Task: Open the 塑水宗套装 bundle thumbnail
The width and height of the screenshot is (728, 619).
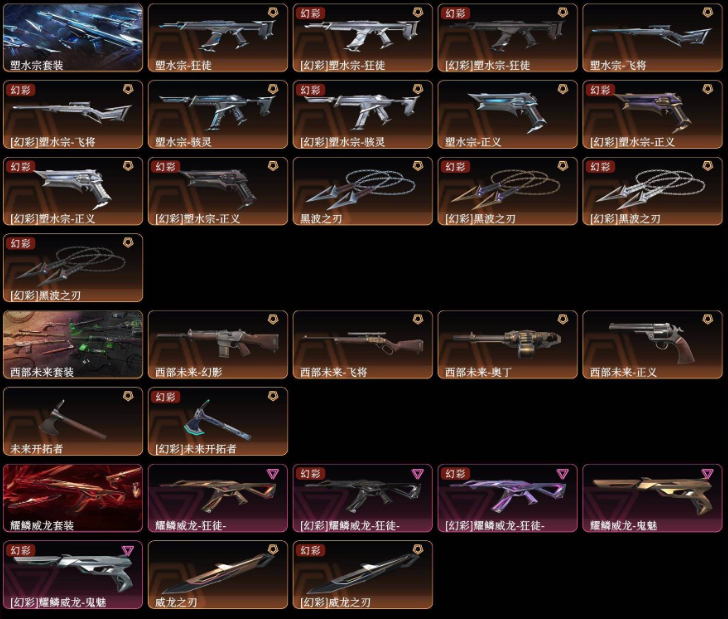Action: click(x=73, y=38)
